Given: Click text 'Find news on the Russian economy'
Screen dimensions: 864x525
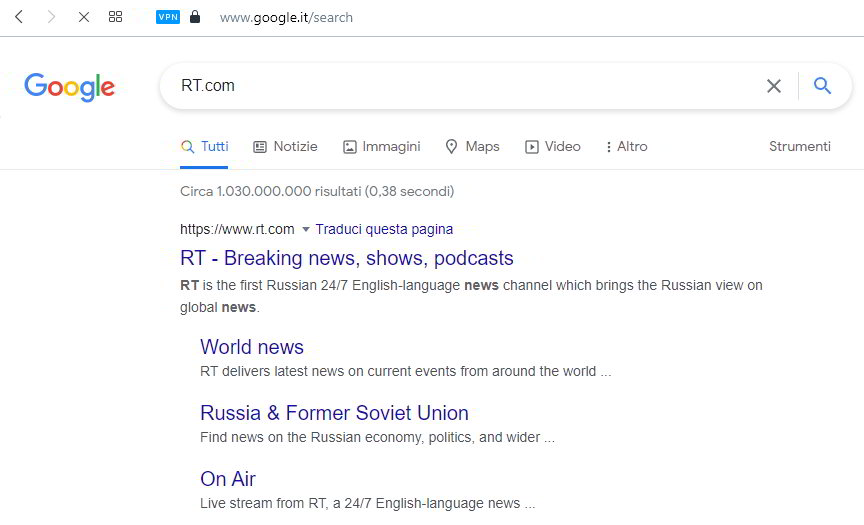Looking at the screenshot, I should point(377,437).
